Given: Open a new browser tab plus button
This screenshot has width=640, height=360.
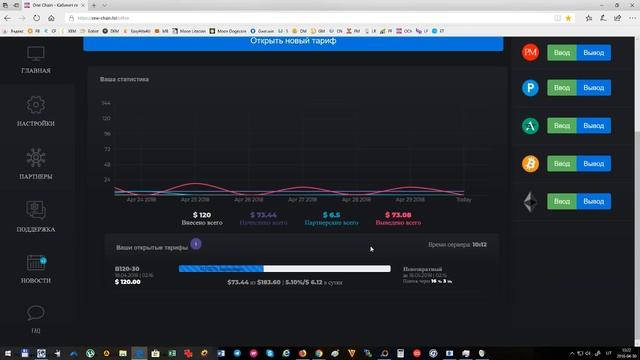Looking at the screenshot, I should (x=94, y=5).
